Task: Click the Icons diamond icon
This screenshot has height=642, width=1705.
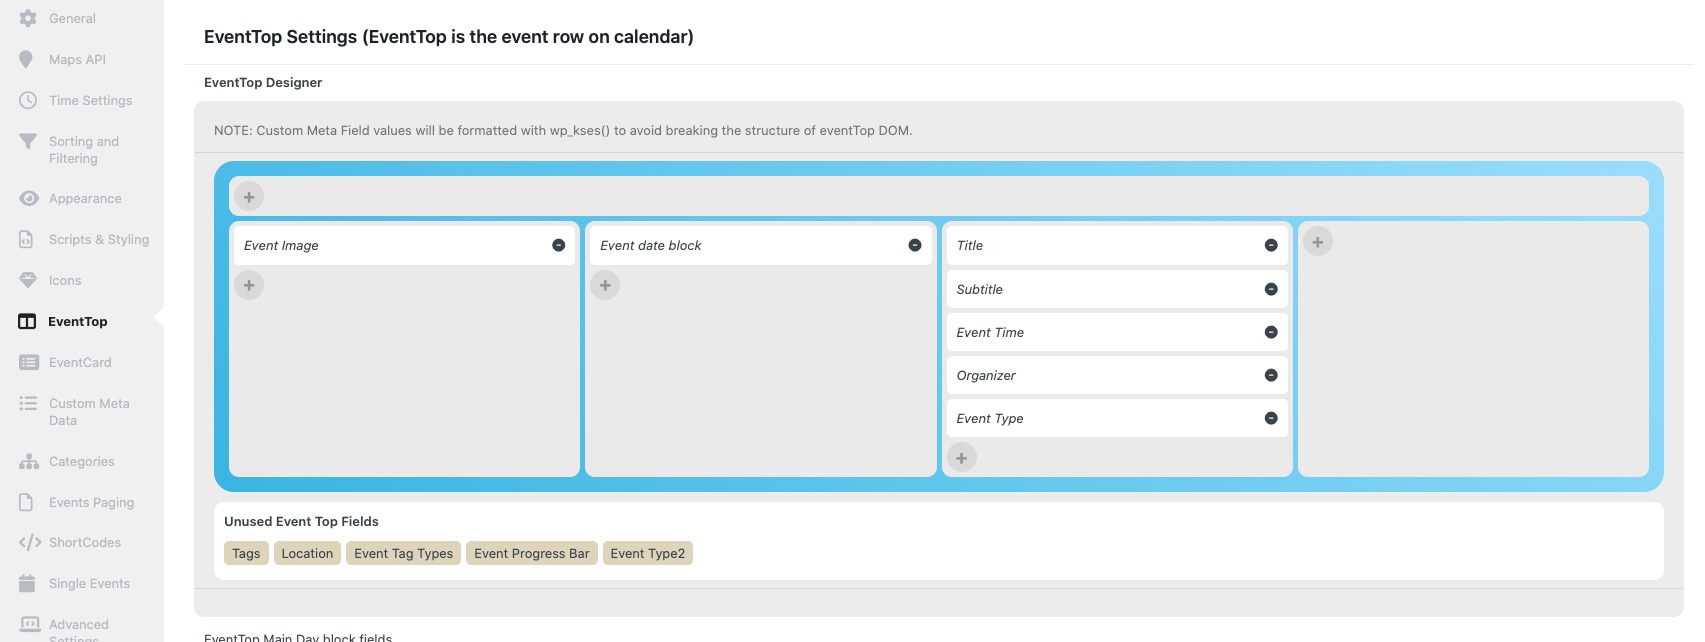Action: pos(28,280)
